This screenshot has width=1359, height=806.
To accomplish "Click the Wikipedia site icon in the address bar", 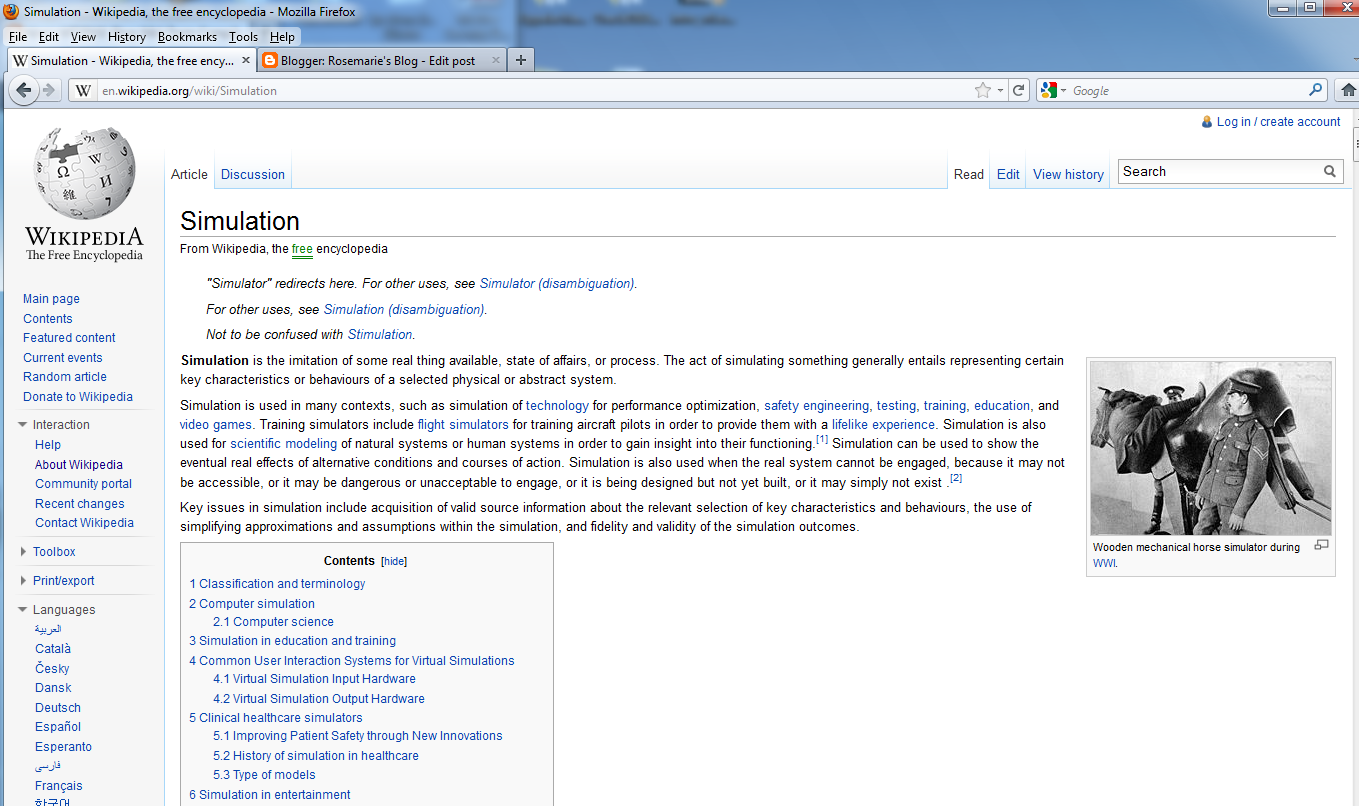I will click(x=84, y=90).
